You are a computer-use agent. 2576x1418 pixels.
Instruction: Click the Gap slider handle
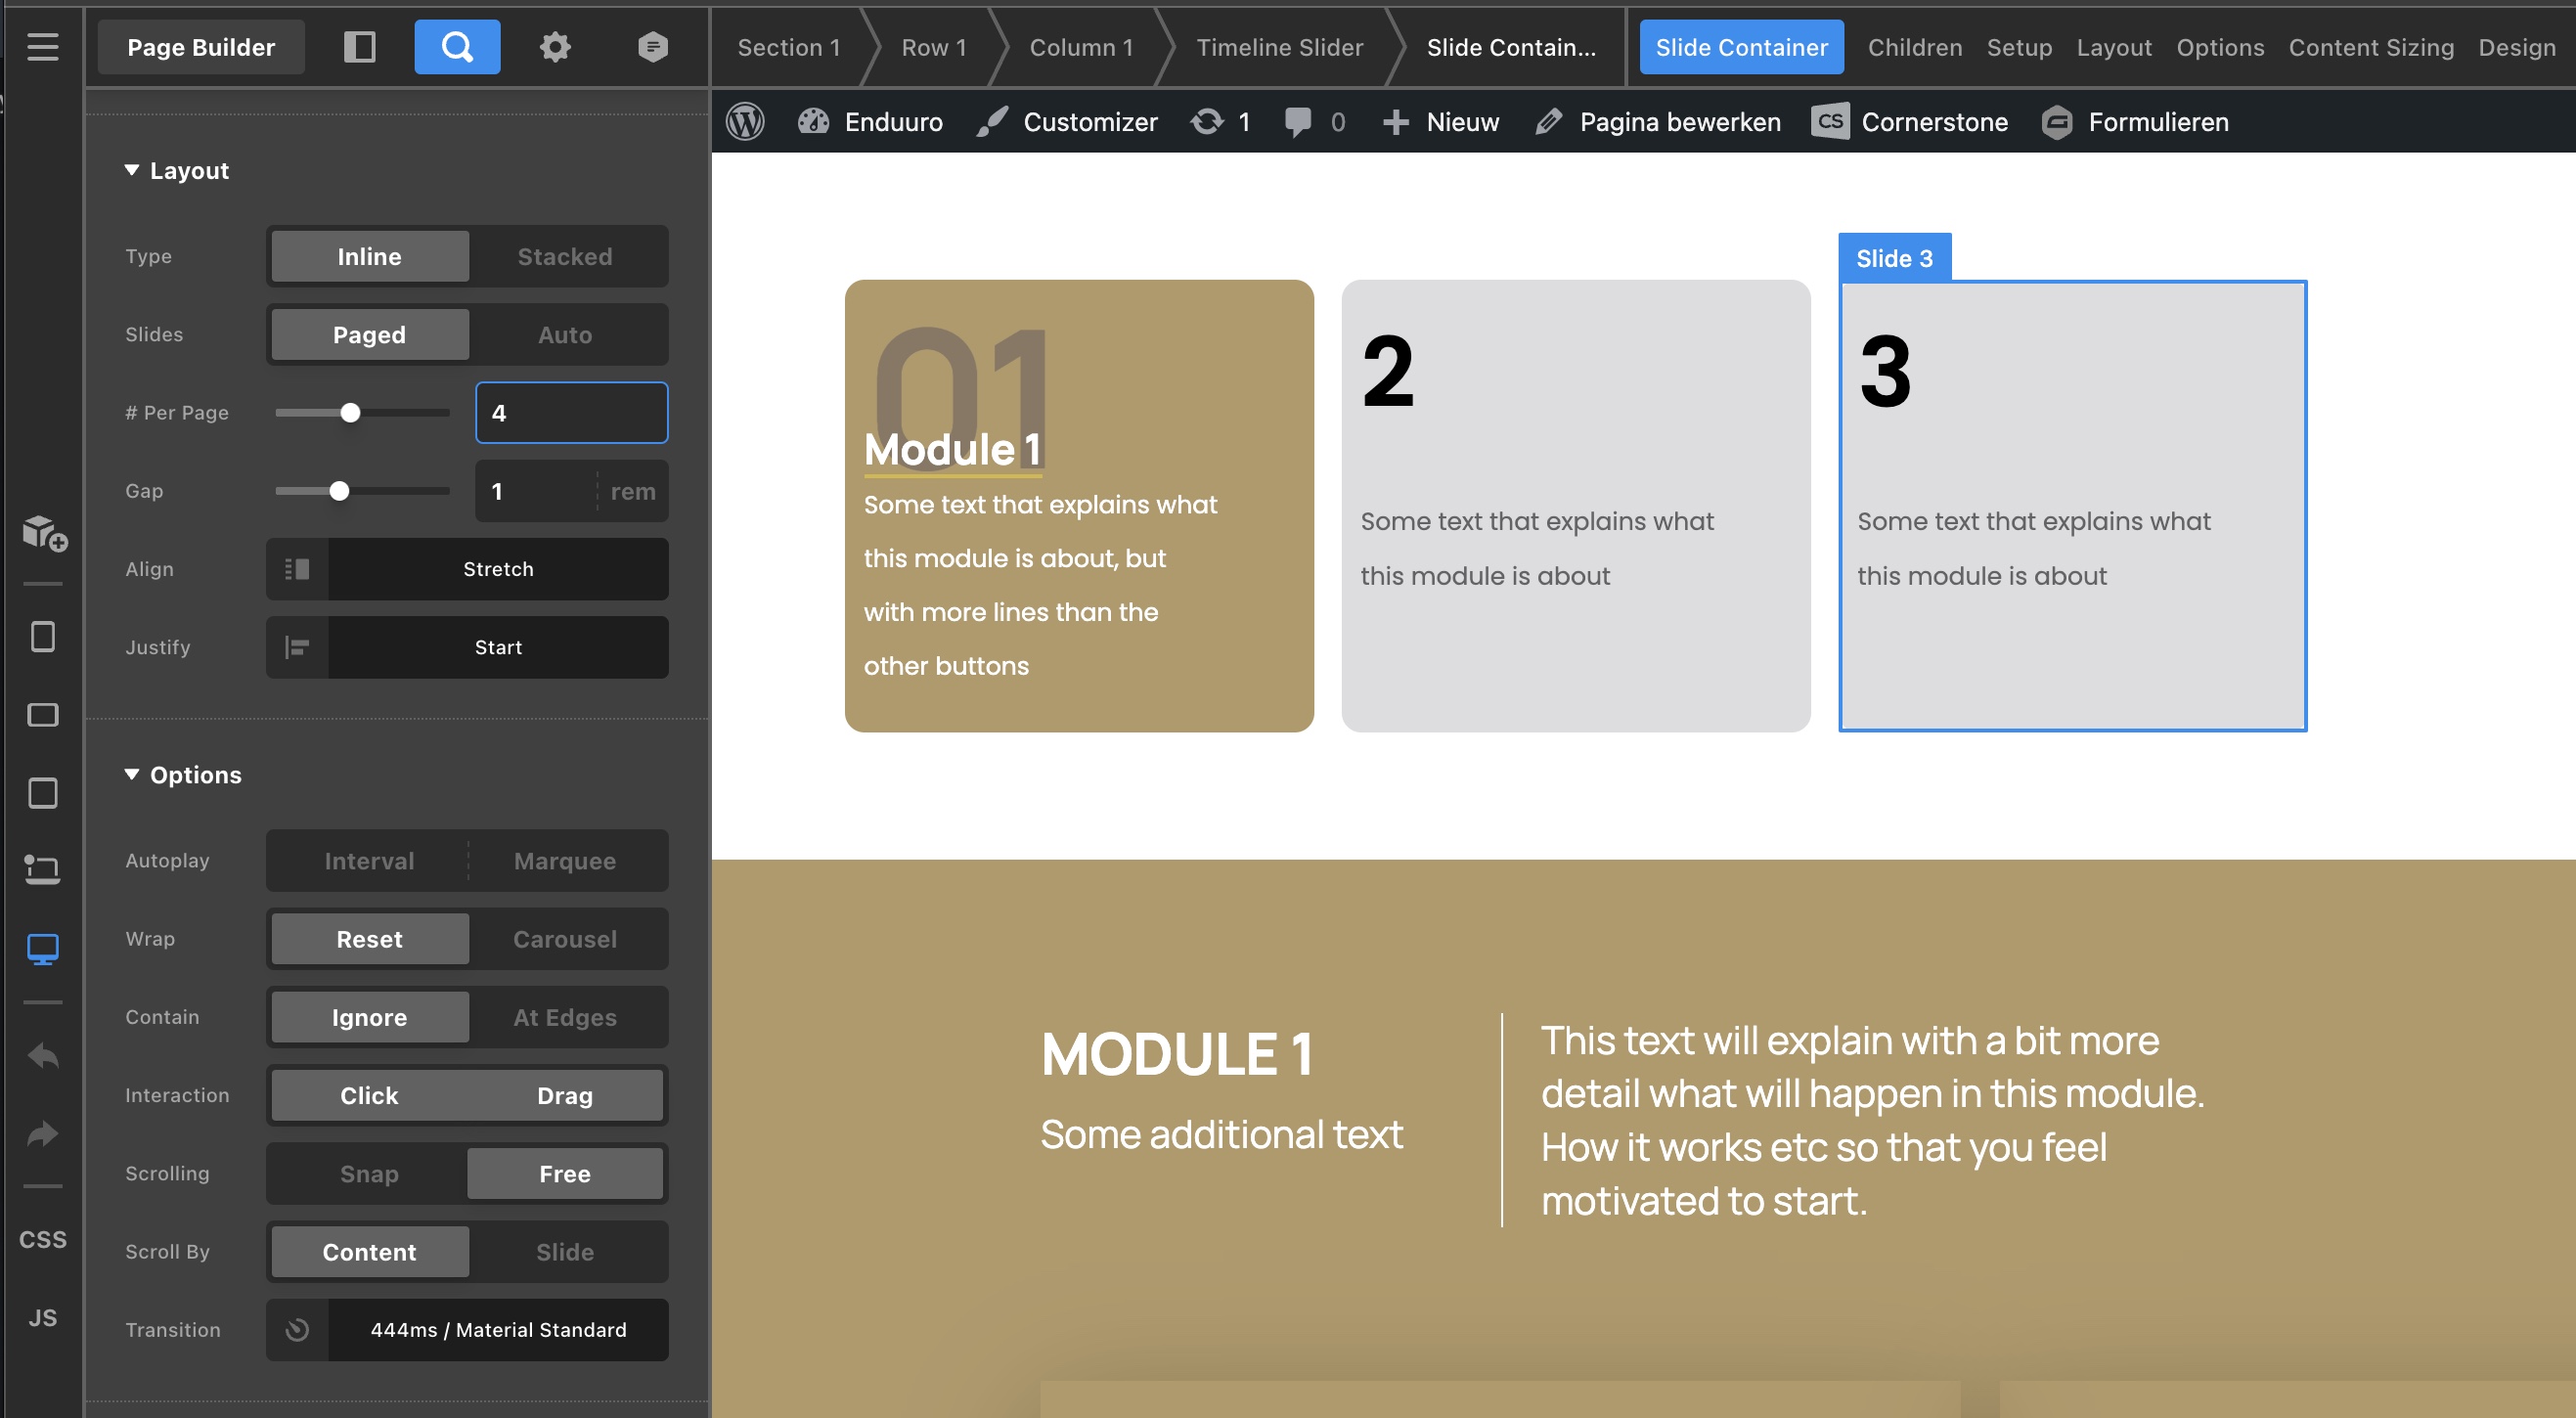pyautogui.click(x=340, y=491)
